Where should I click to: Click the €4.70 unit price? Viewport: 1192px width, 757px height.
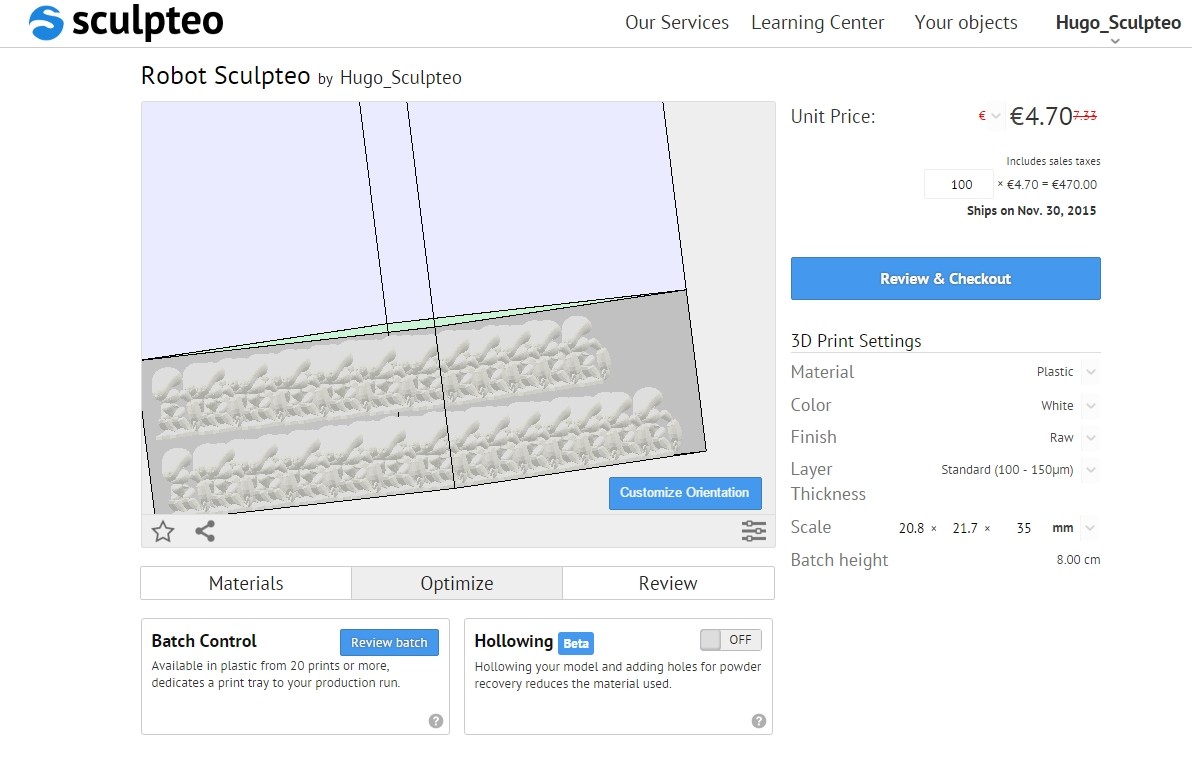click(x=1041, y=116)
